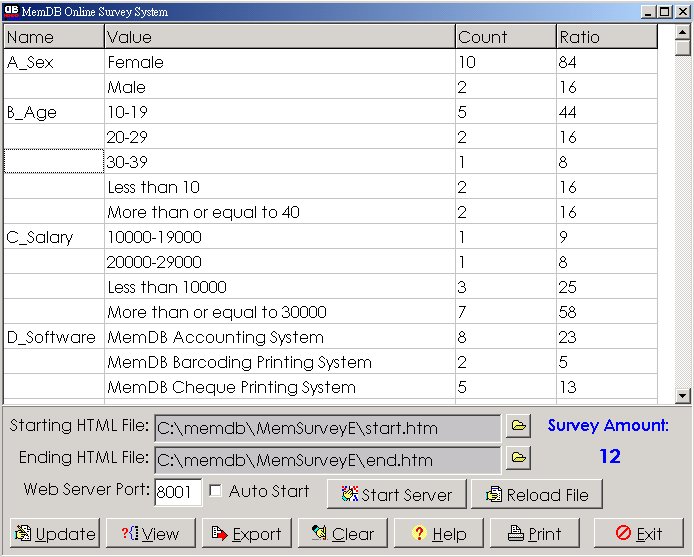Click the Survey Amount value 12

coord(609,456)
